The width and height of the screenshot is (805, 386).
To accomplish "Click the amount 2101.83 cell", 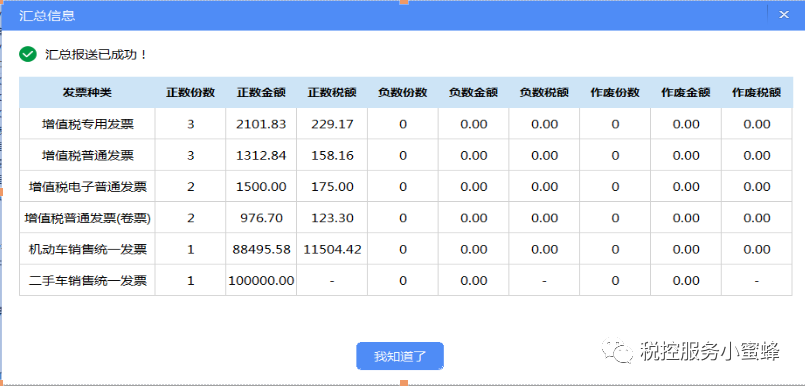I will coord(261,124).
